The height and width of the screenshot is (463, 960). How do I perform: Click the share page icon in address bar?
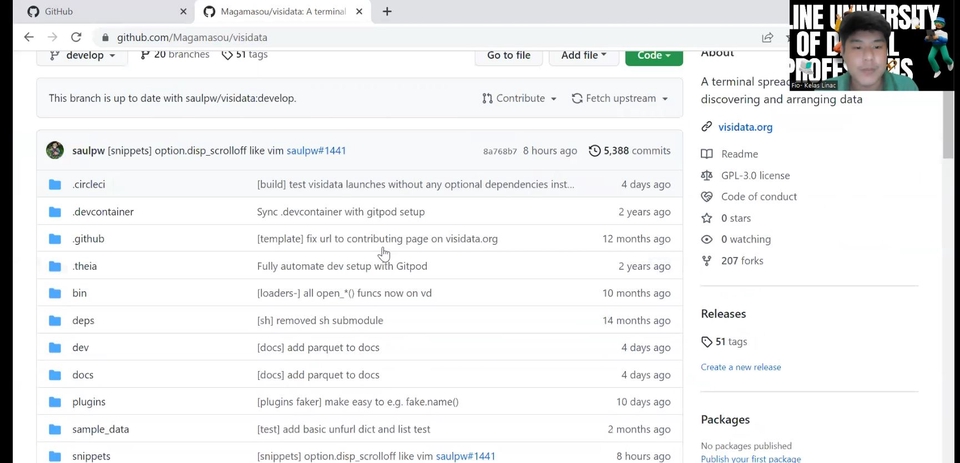767,37
